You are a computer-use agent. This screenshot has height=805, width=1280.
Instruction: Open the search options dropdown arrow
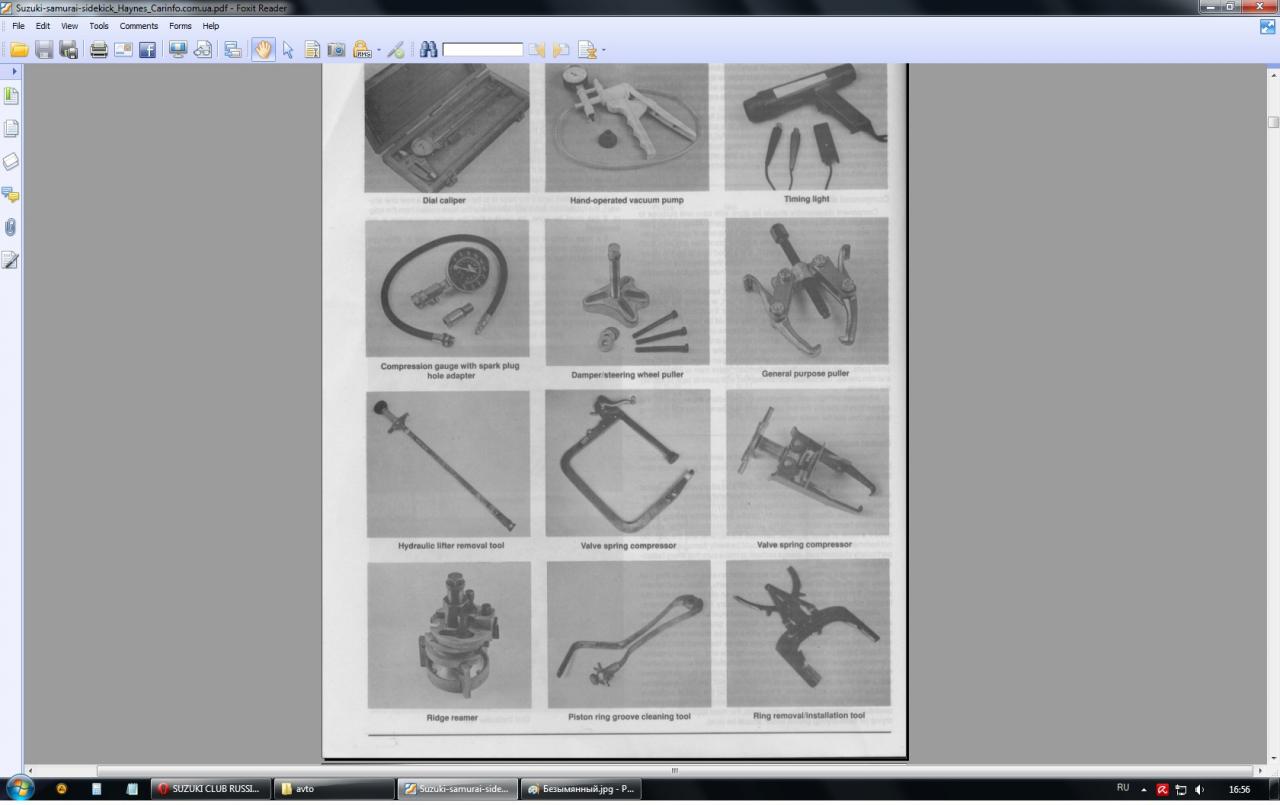click(x=603, y=50)
